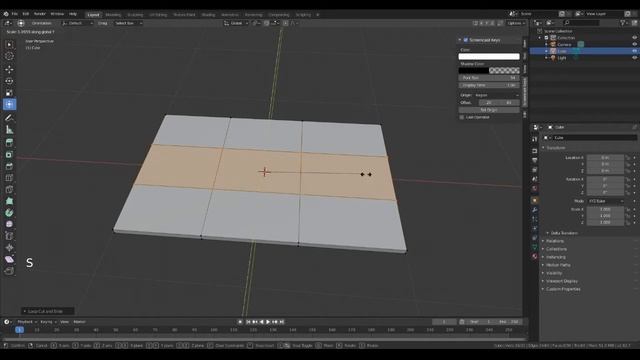Image resolution: width=640 pixels, height=360 pixels.
Task: Click the Location X value field
Action: pos(605,158)
